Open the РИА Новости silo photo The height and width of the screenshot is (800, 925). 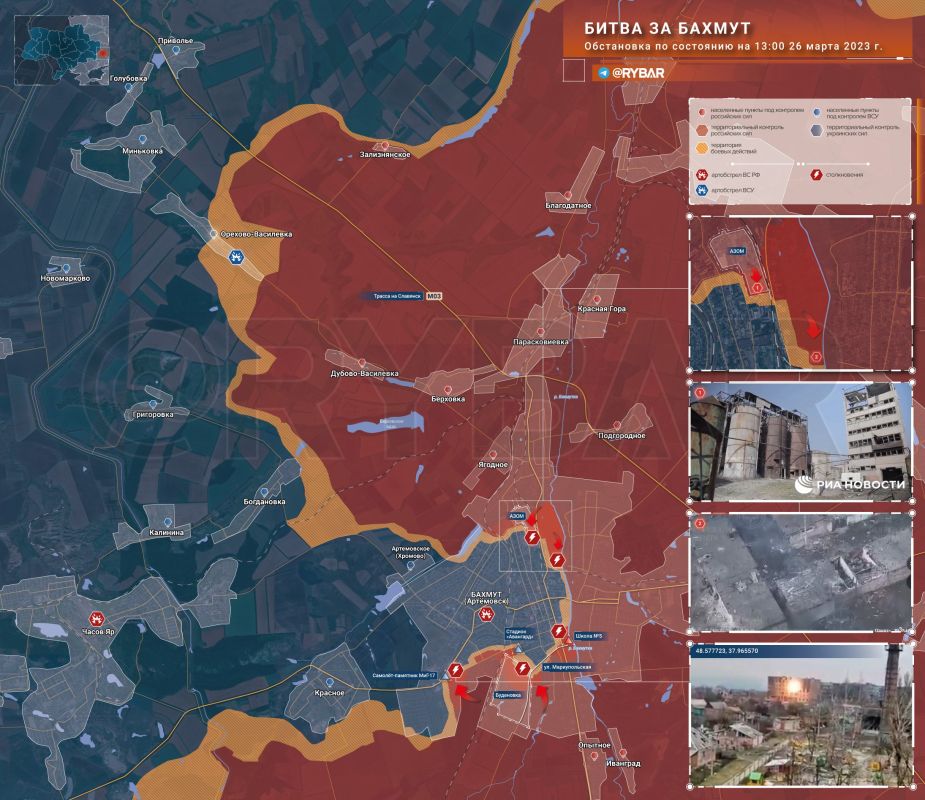coord(801,442)
